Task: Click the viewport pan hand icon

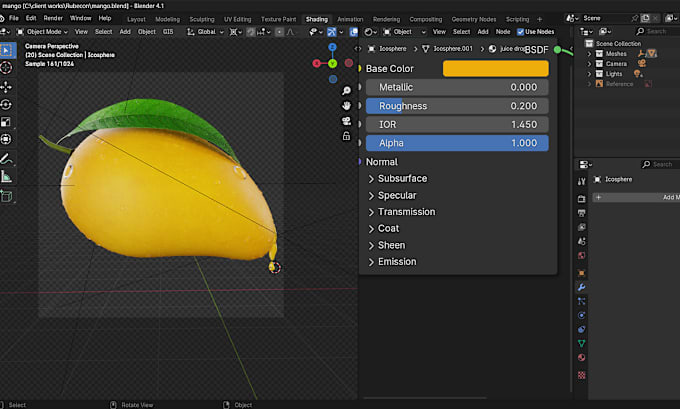Action: (x=346, y=105)
